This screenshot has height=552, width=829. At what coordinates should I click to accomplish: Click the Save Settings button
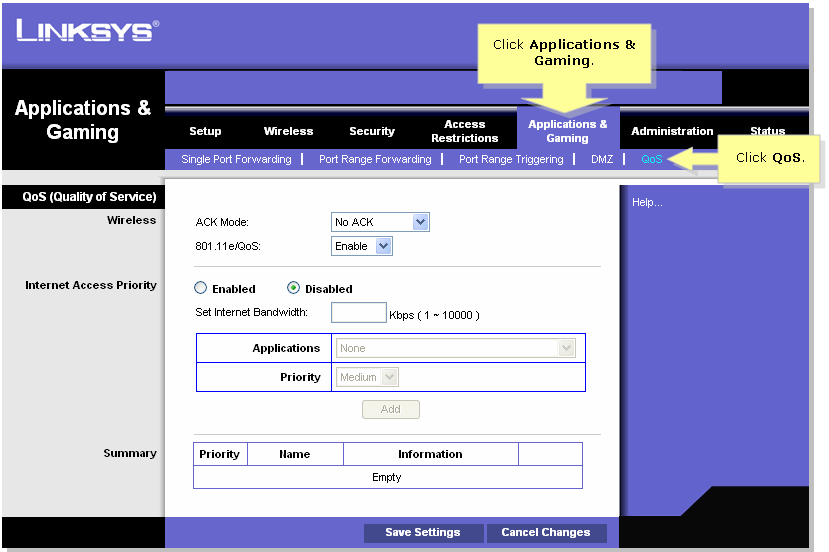(423, 532)
